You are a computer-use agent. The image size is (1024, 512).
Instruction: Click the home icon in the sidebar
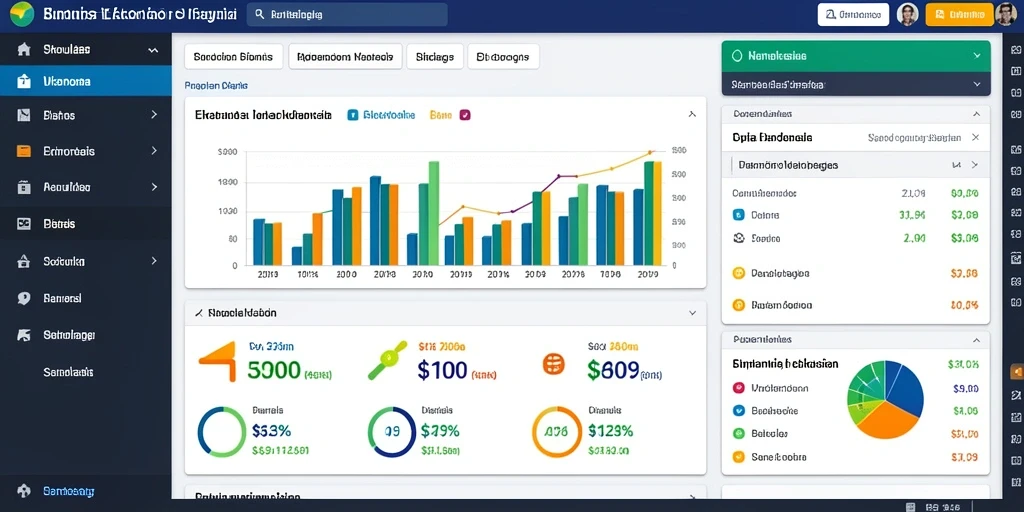click(x=24, y=50)
